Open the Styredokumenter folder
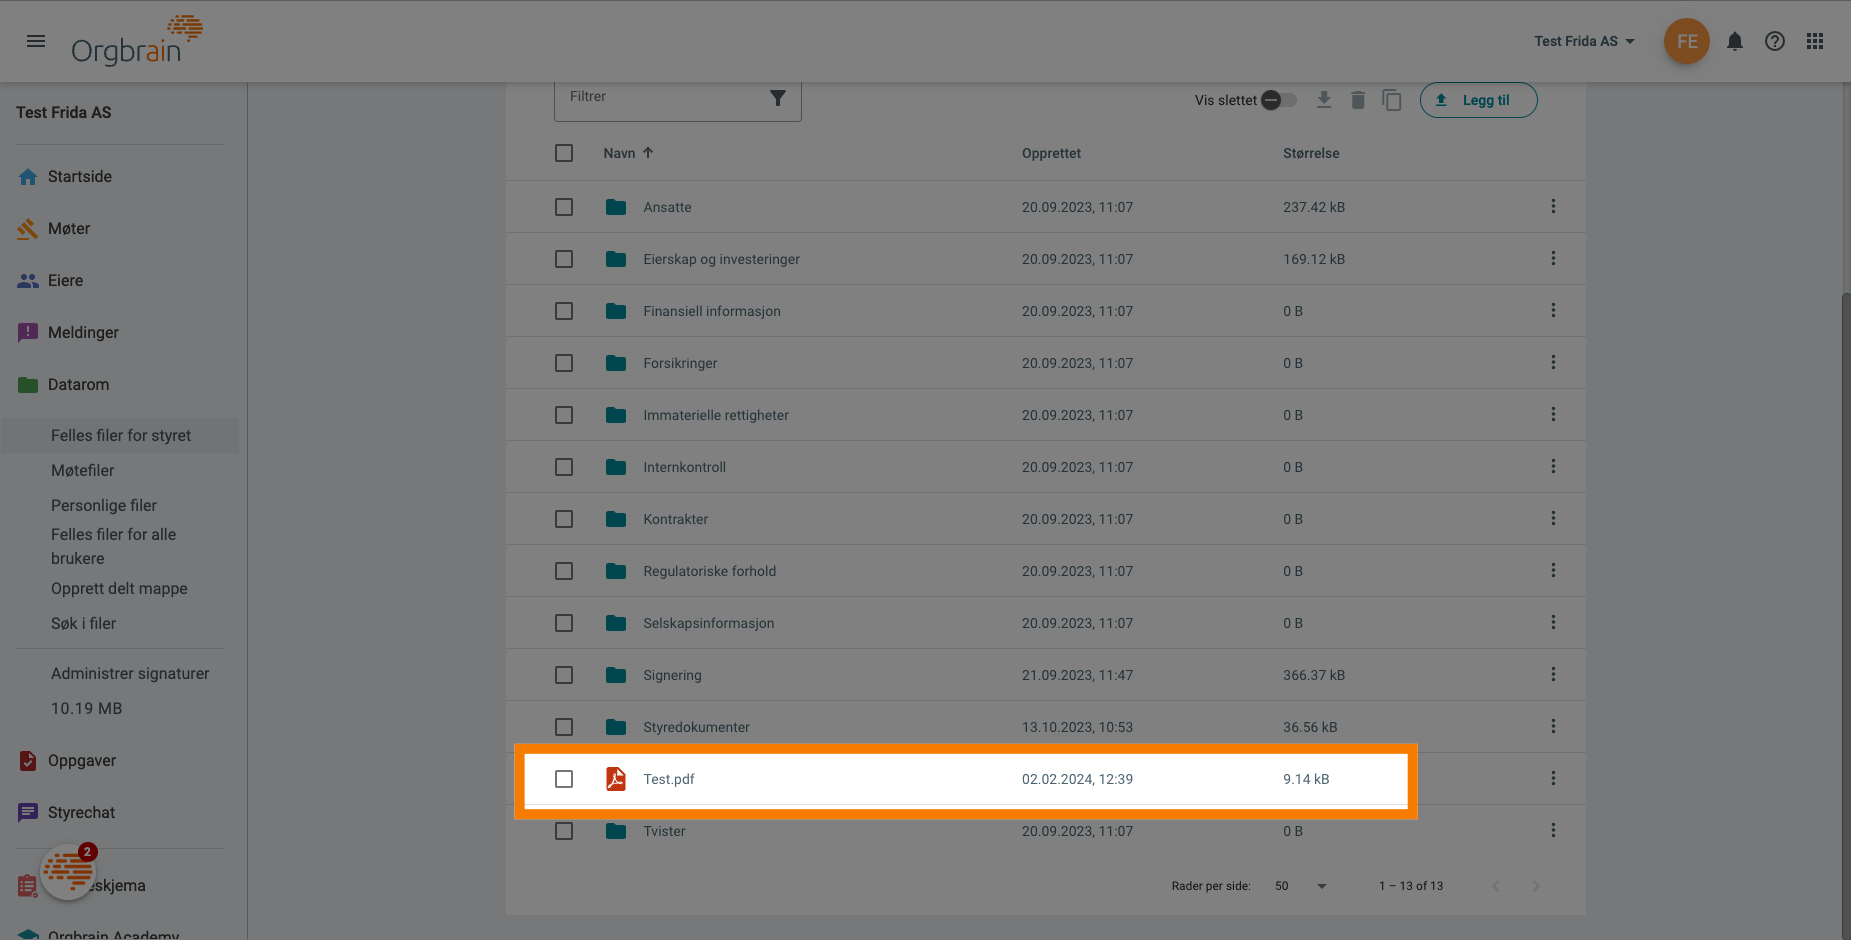This screenshot has width=1851, height=940. [x=696, y=727]
